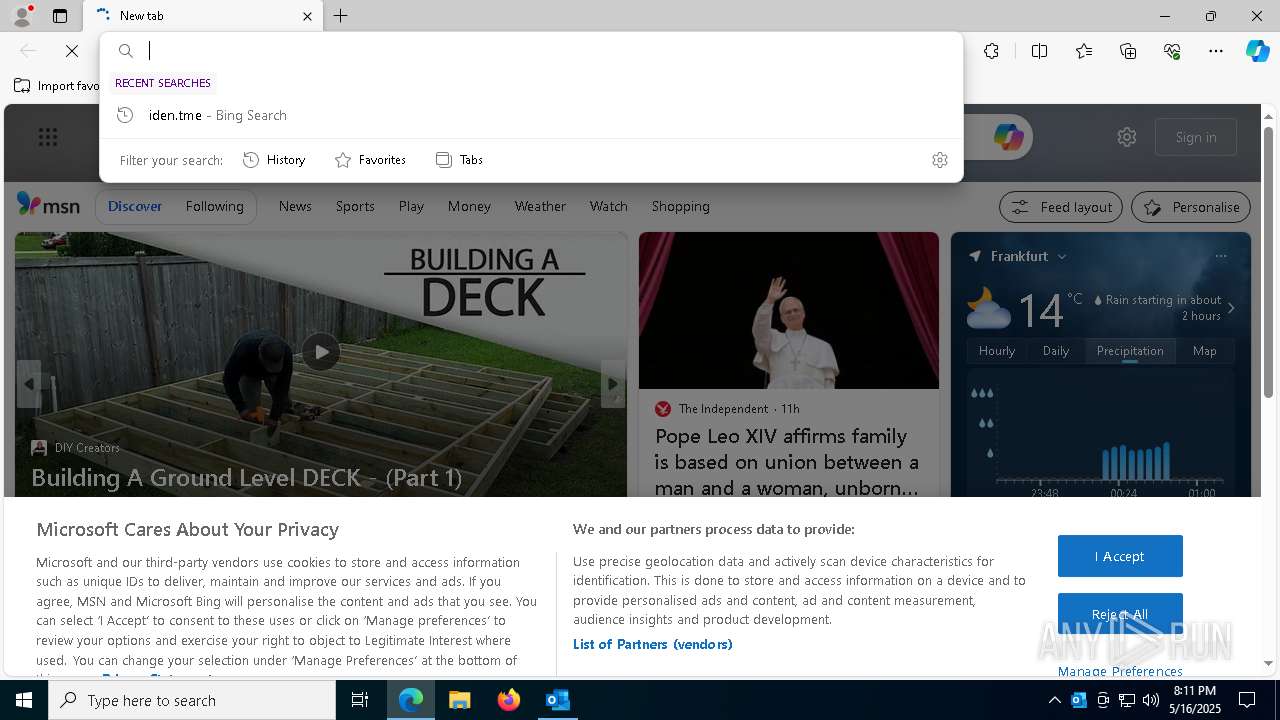Open the Feed layout options
Image resolution: width=1280 pixels, height=720 pixels.
[x=1062, y=207]
